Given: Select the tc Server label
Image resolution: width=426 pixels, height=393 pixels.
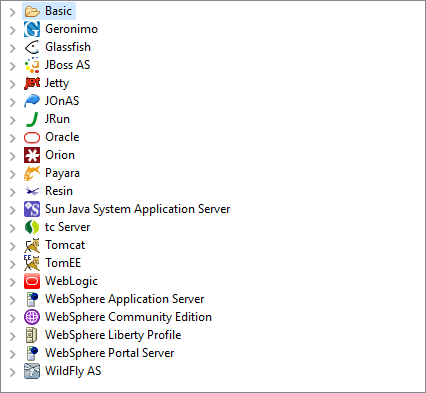Looking at the screenshot, I should [68, 227].
